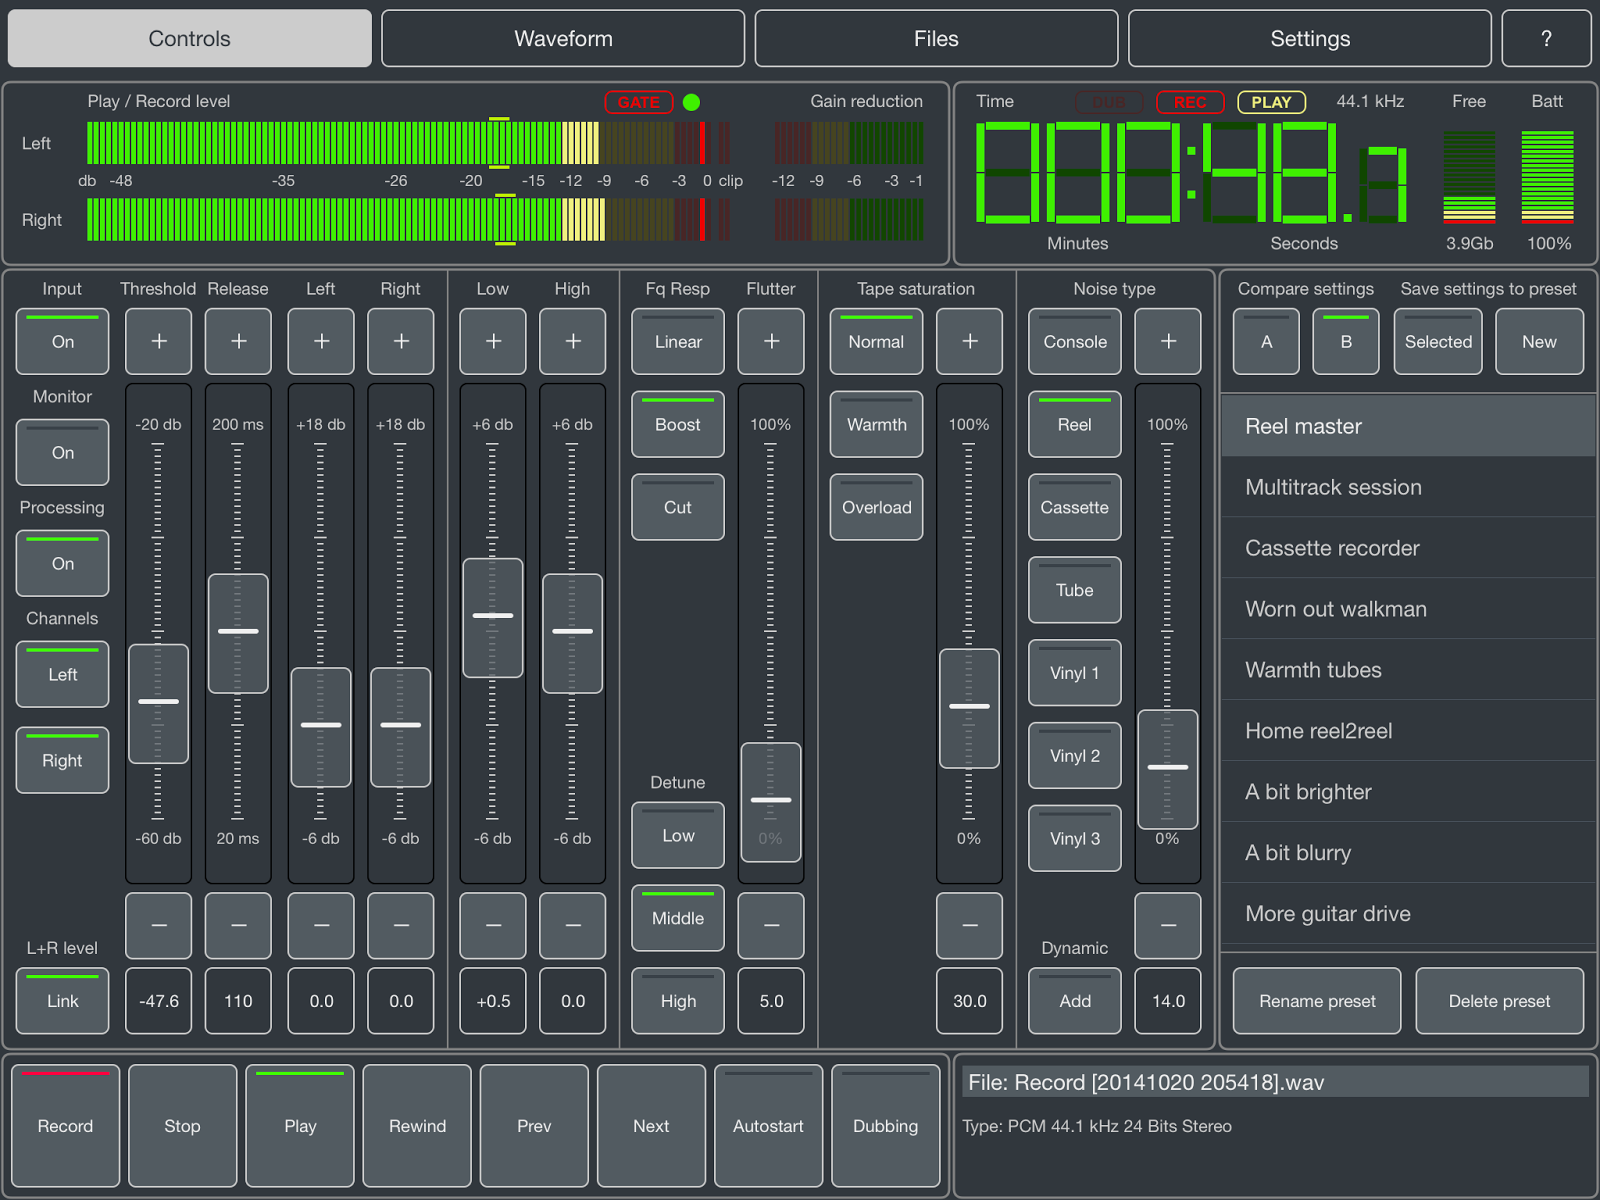Open the Settings tab
Screen dimensions: 1600x1200
[1310, 39]
